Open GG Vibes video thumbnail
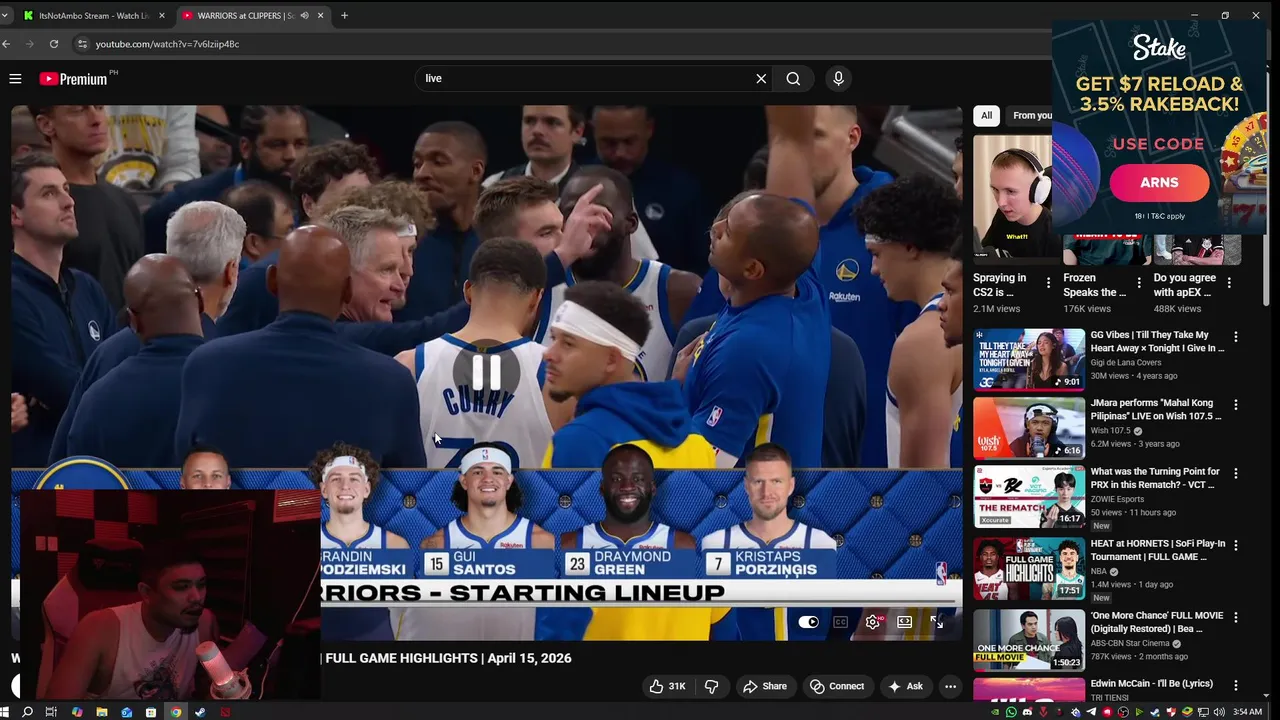 click(x=1029, y=359)
